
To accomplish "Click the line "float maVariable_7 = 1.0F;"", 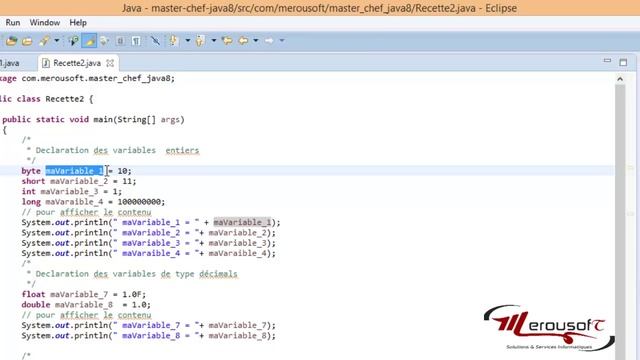I will [84, 294].
